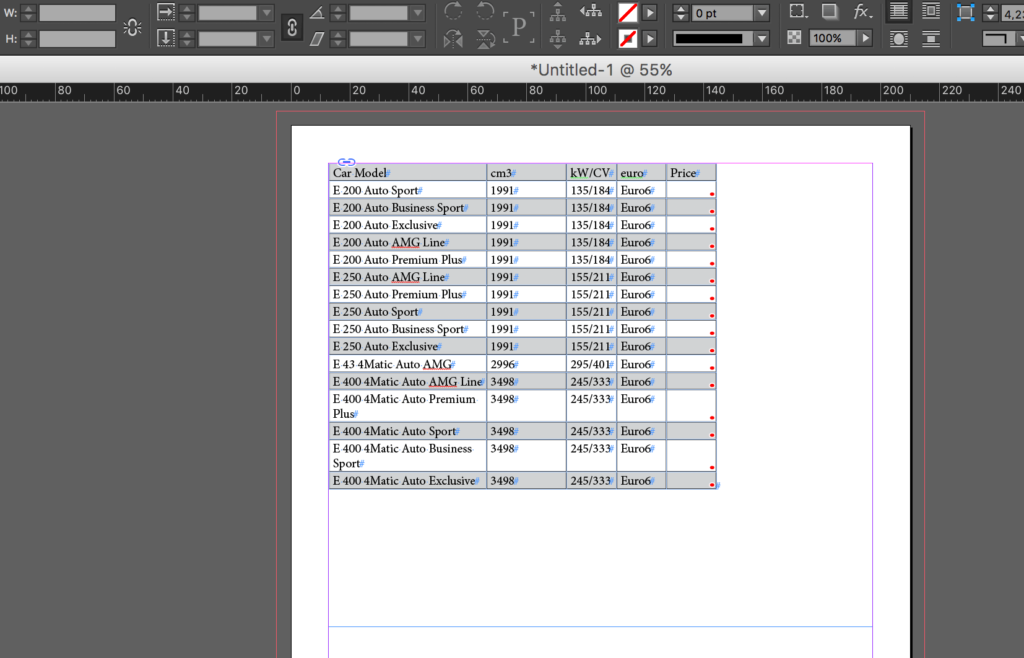Image resolution: width=1024 pixels, height=658 pixels.
Task: Click the Select Content icon
Action: [558, 39]
